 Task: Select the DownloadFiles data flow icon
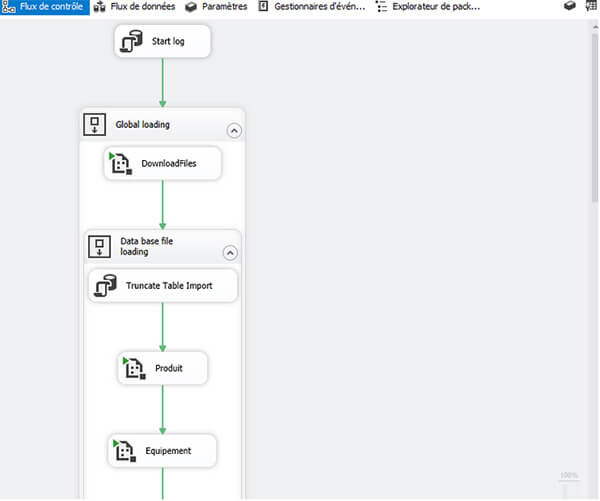(x=121, y=164)
